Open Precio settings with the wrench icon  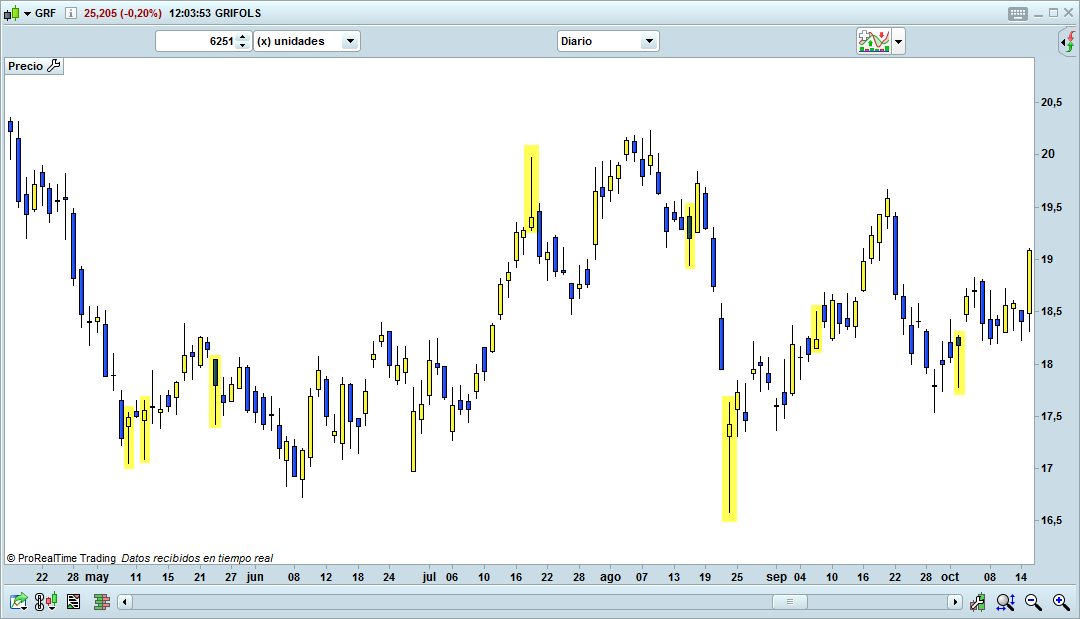coord(53,65)
